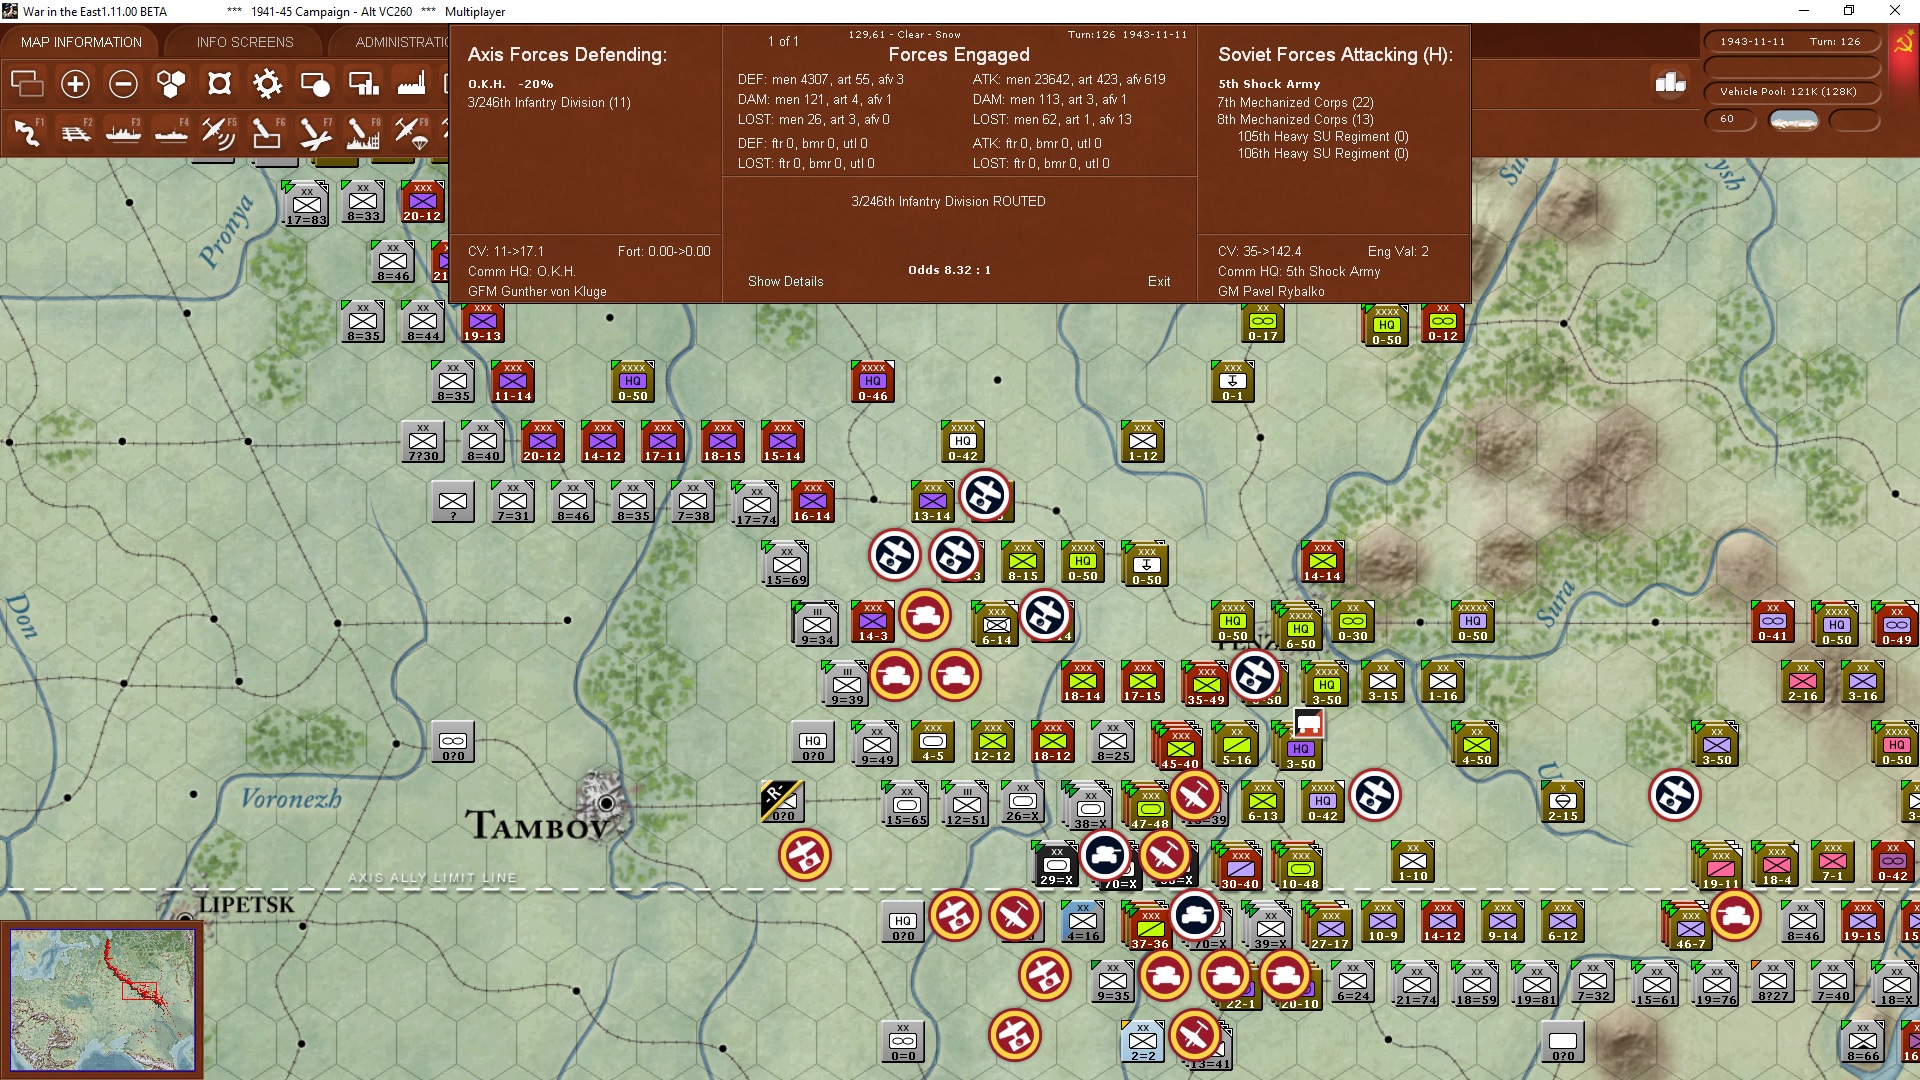Click the 60 value field at top right
This screenshot has width=1920, height=1080.
point(1731,120)
